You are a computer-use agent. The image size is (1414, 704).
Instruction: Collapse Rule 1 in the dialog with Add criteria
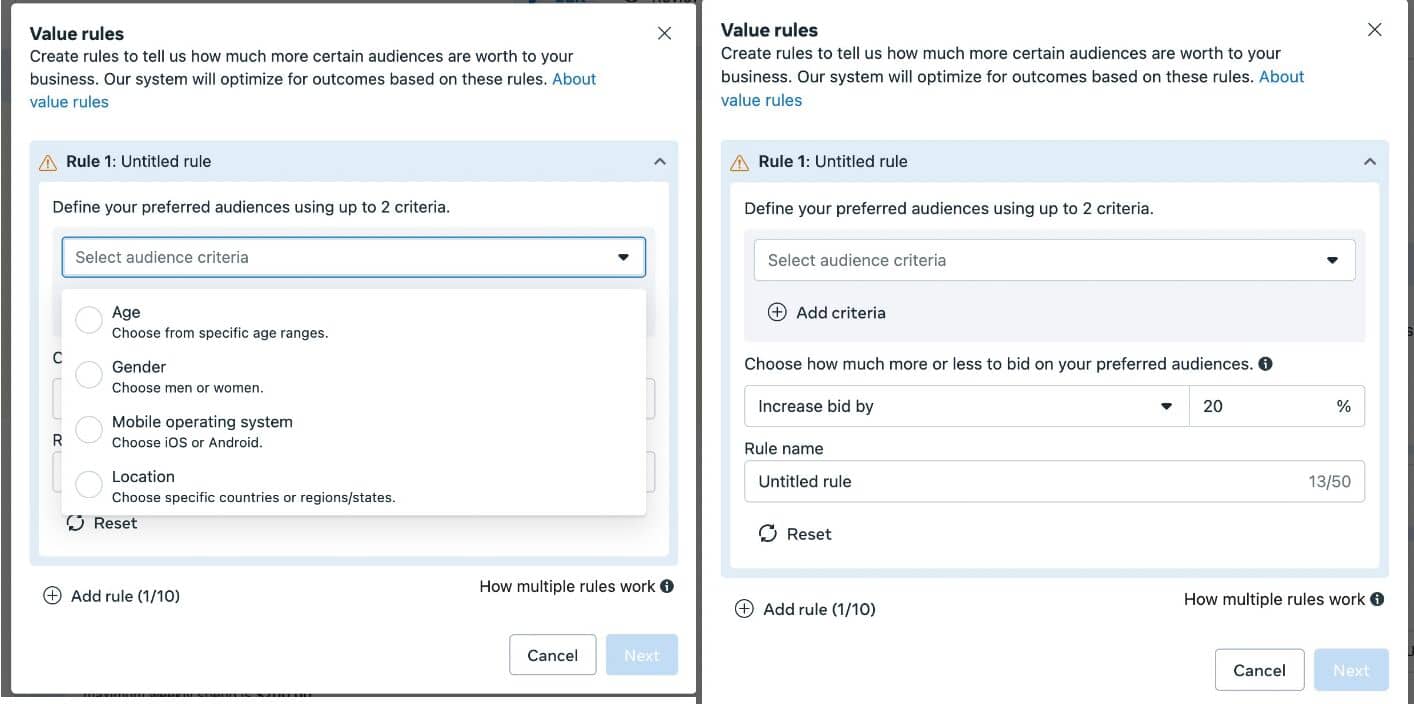[1369, 161]
